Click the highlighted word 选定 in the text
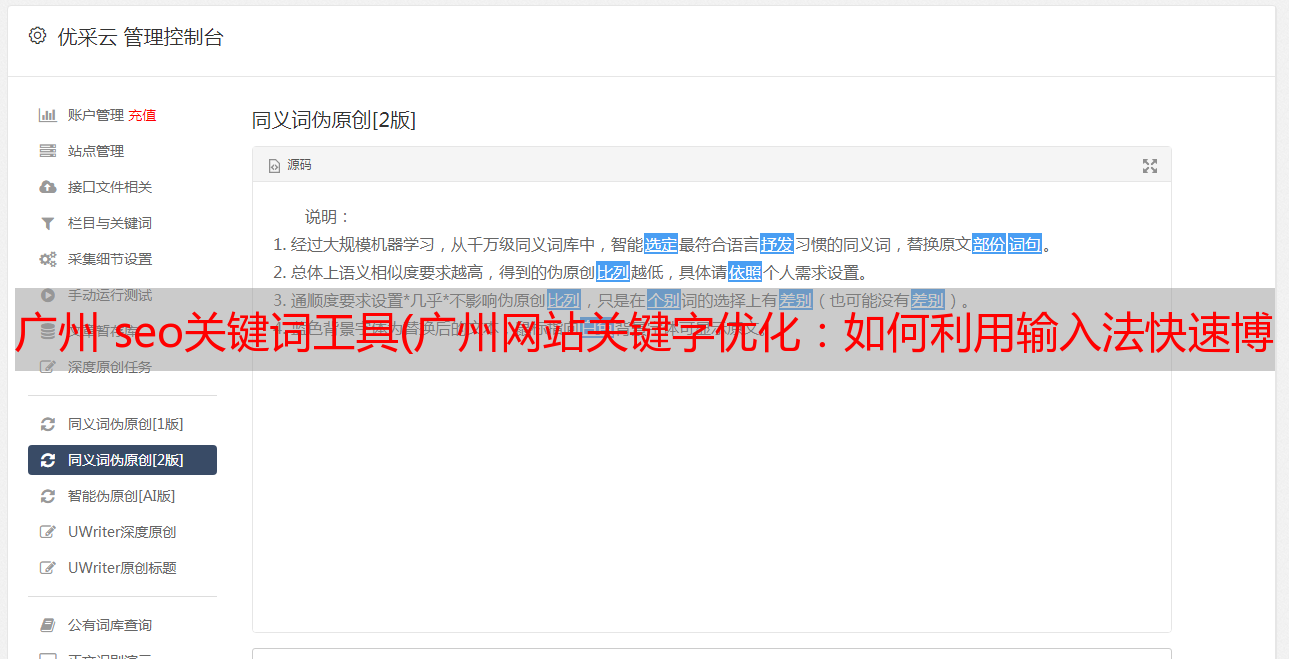 coord(661,244)
